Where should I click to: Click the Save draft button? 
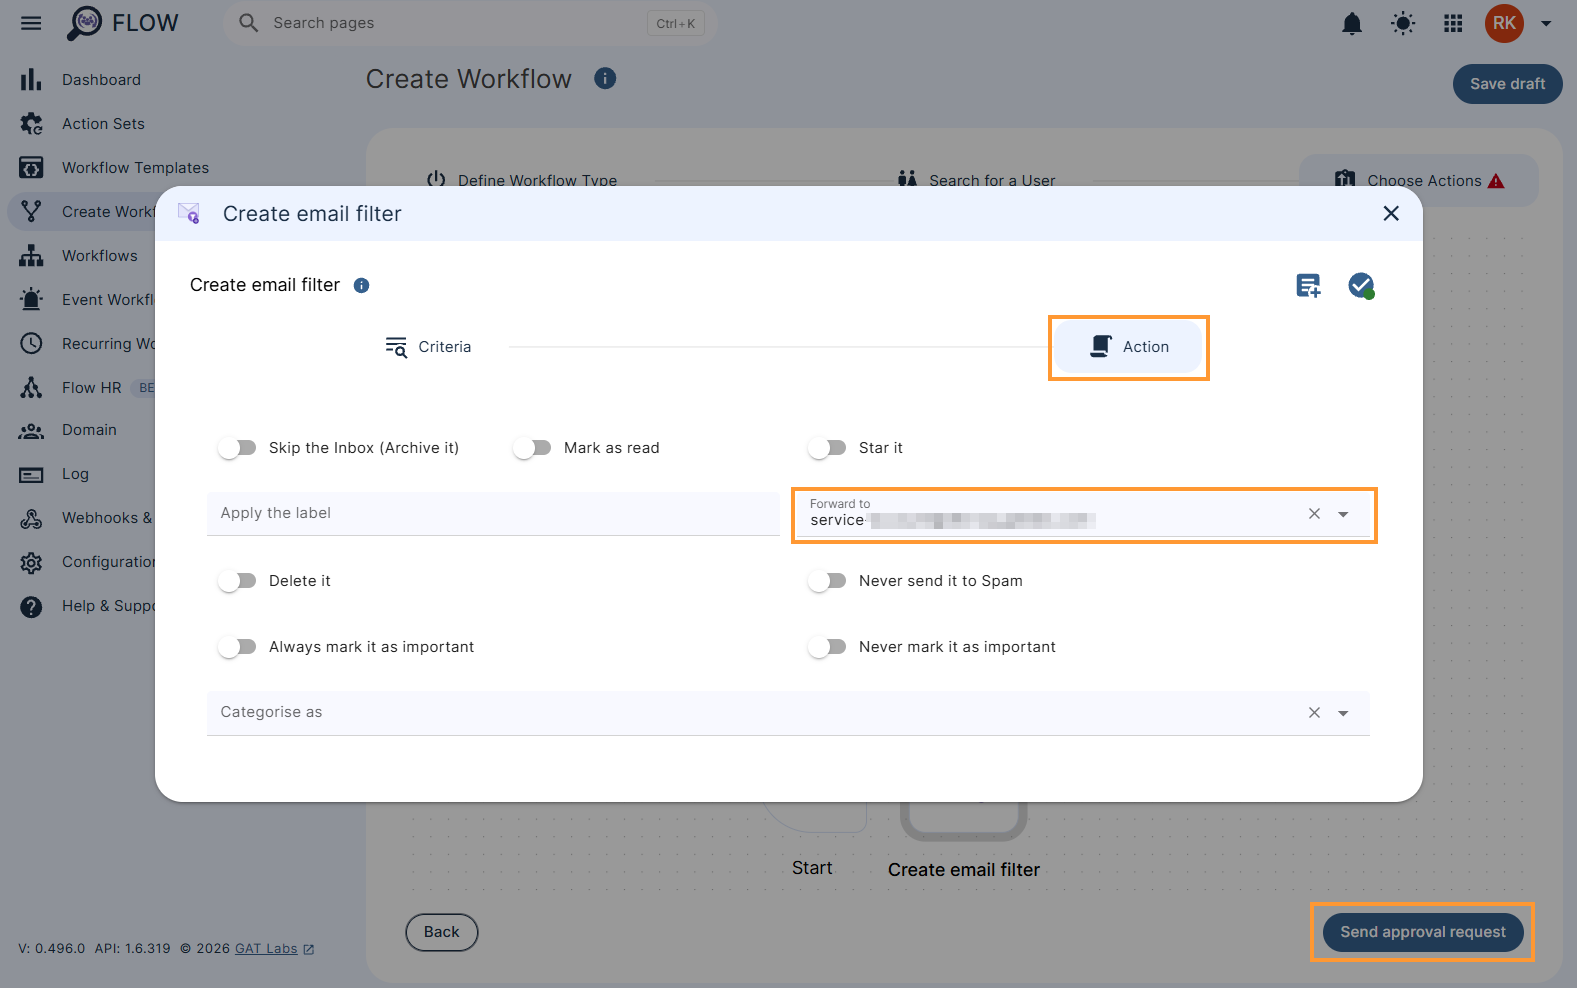point(1507,84)
